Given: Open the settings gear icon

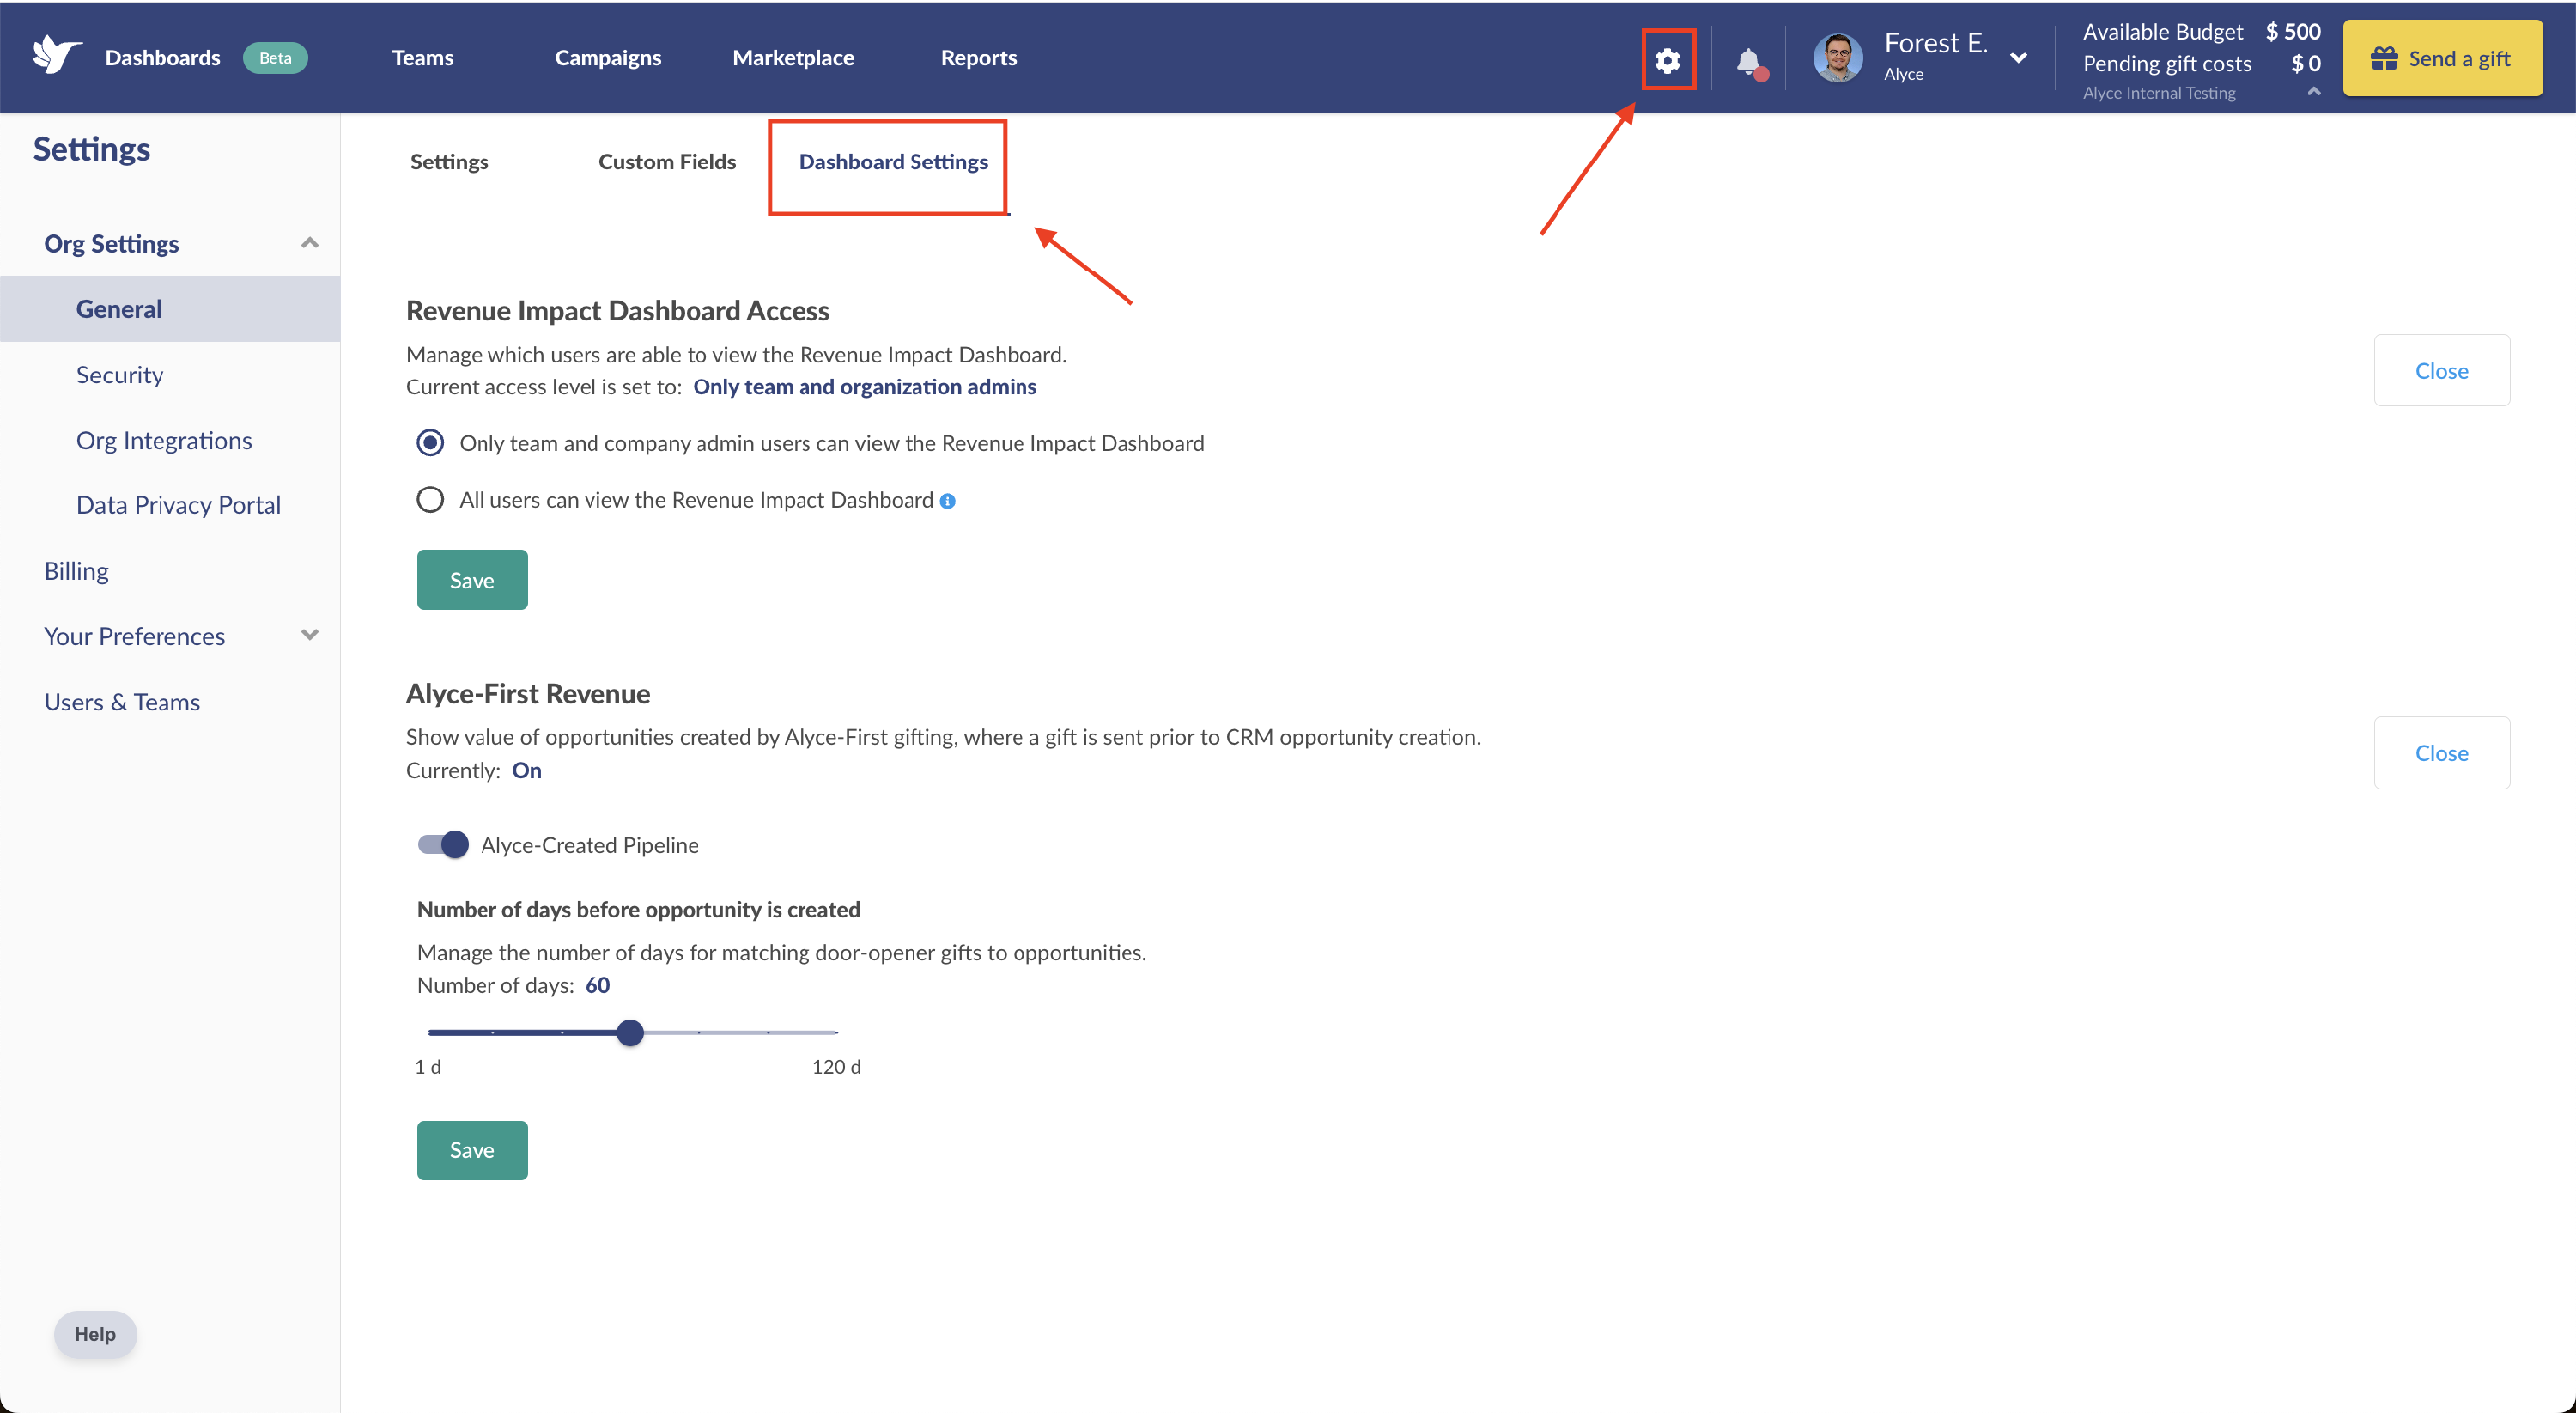Looking at the screenshot, I should click(1667, 60).
